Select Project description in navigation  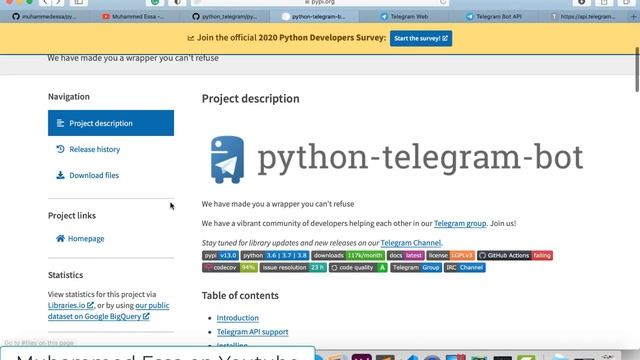111,123
